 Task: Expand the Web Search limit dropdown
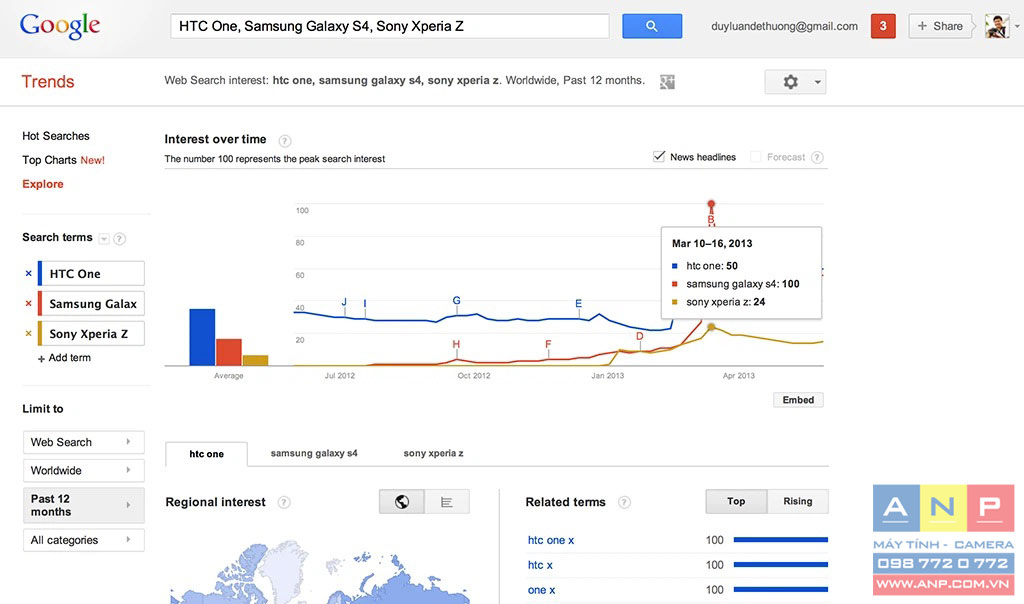(83, 442)
